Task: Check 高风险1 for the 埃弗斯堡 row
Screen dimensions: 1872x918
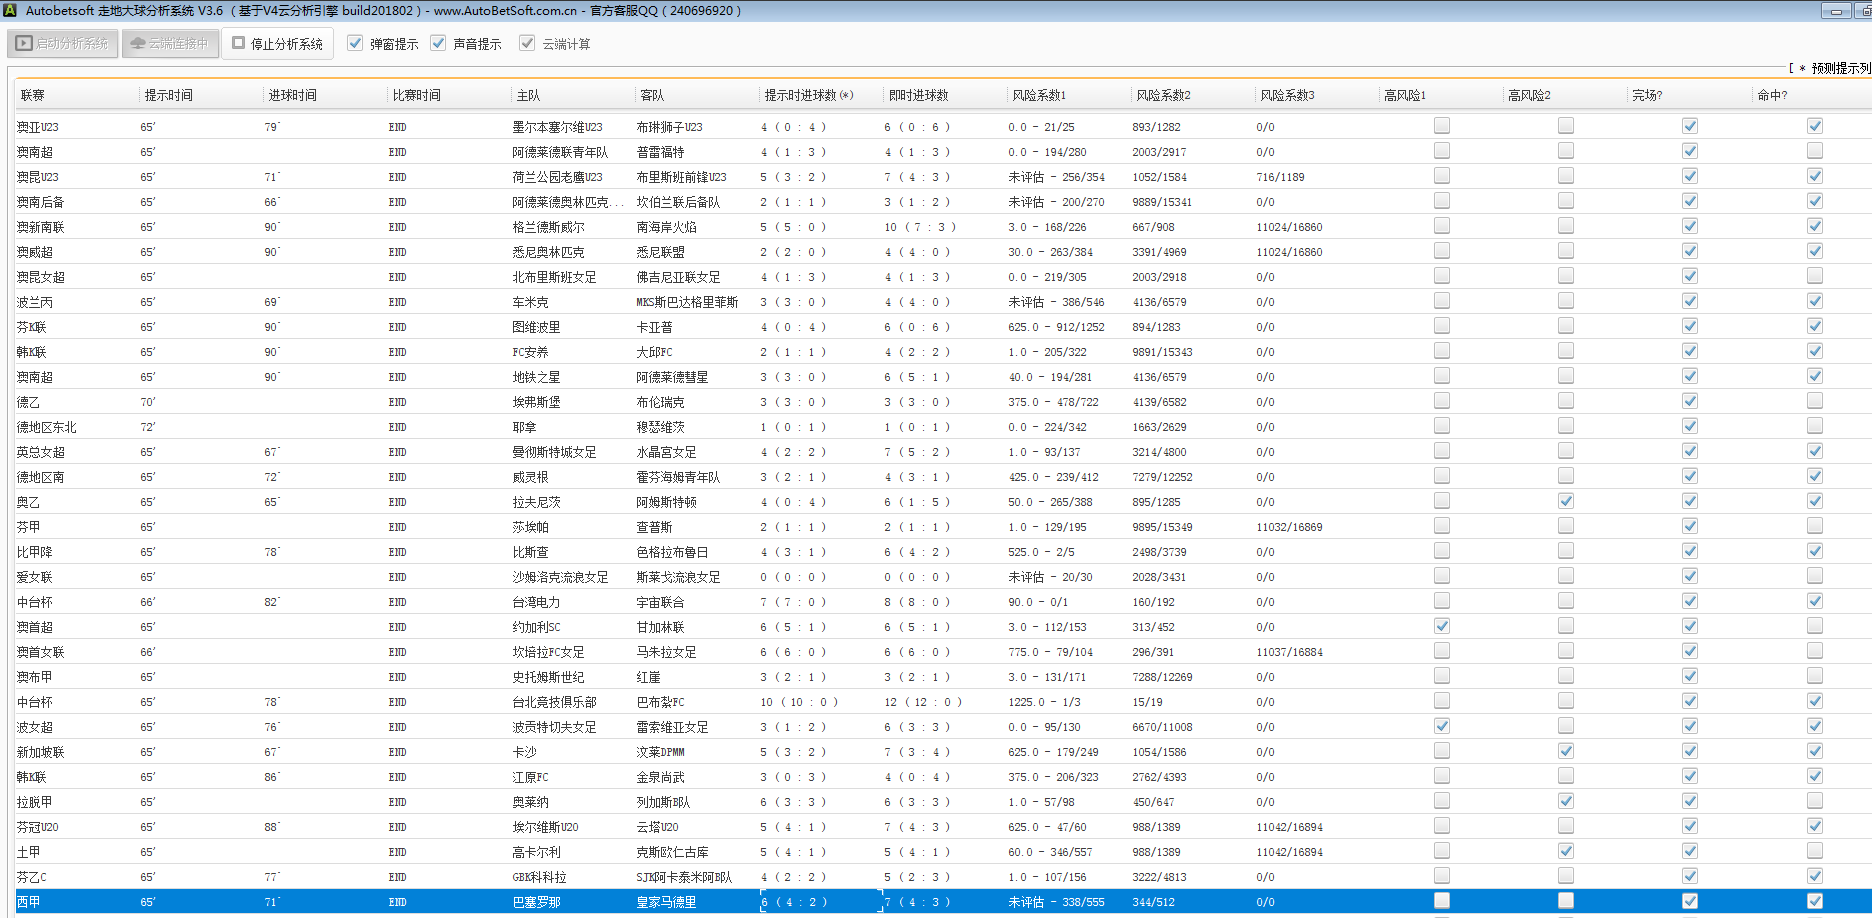Action: 1441,401
